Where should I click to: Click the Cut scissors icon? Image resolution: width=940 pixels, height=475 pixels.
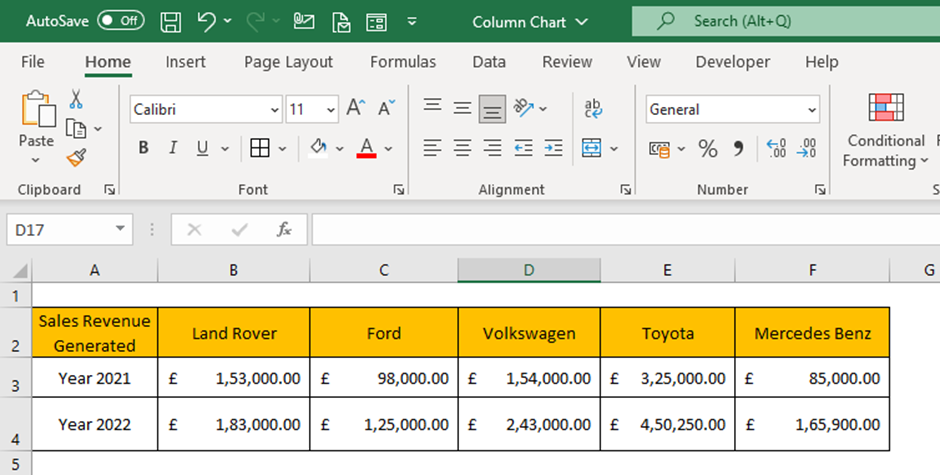76,99
